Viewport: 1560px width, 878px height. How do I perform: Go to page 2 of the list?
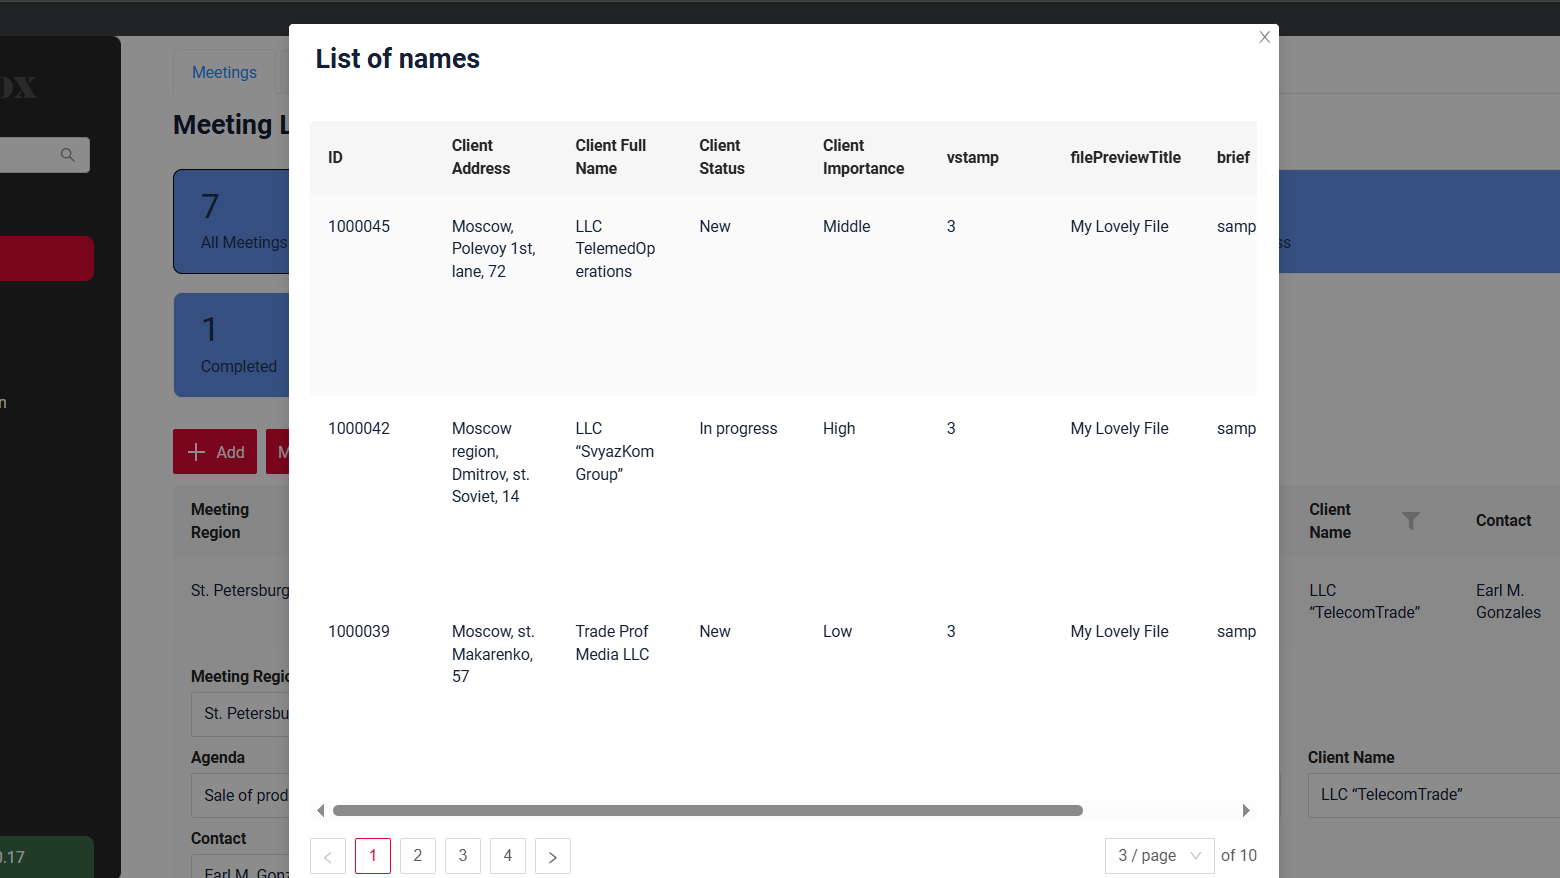click(418, 856)
